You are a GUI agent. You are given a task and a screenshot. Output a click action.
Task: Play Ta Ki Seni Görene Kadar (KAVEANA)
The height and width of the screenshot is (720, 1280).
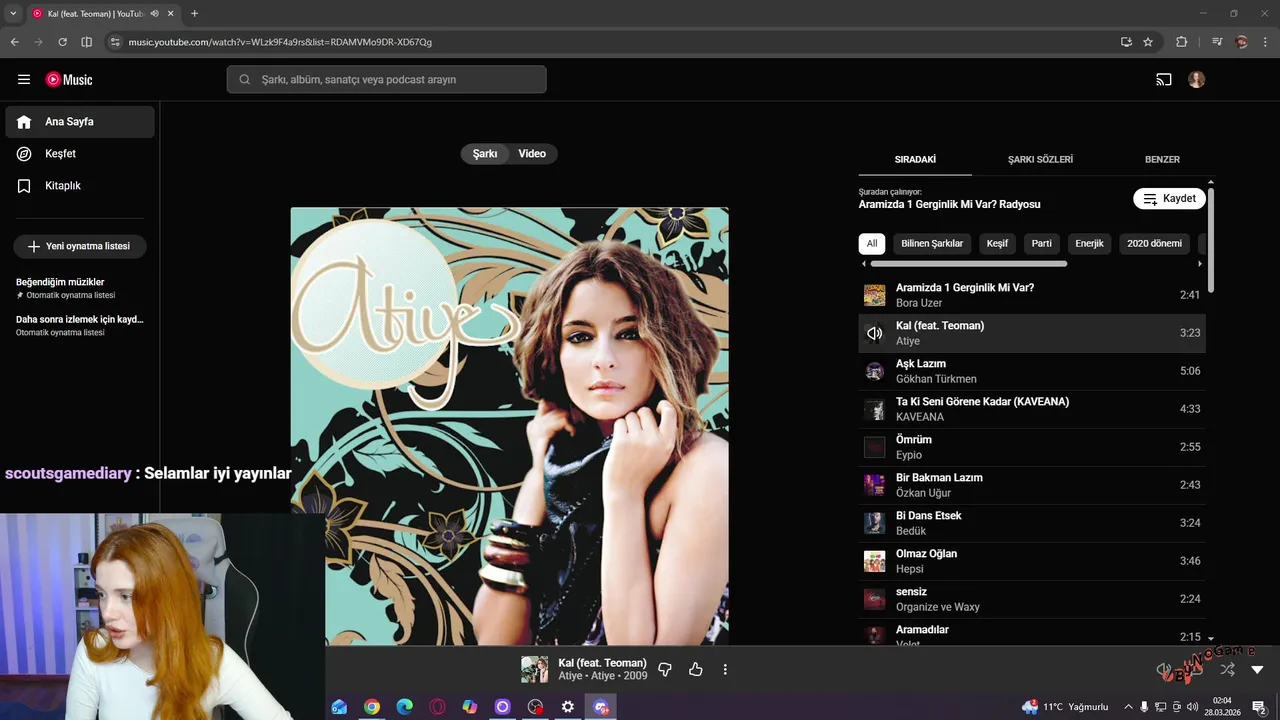(x=1032, y=409)
